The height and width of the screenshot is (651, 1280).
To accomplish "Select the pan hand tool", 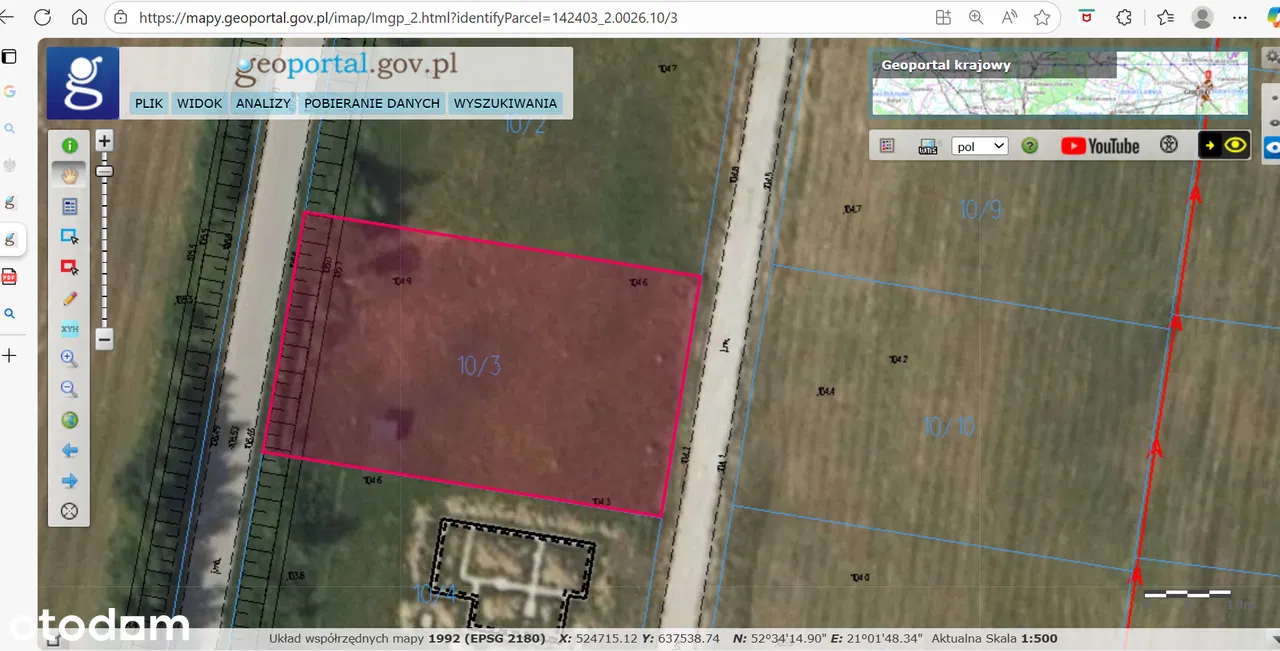I will (x=70, y=175).
